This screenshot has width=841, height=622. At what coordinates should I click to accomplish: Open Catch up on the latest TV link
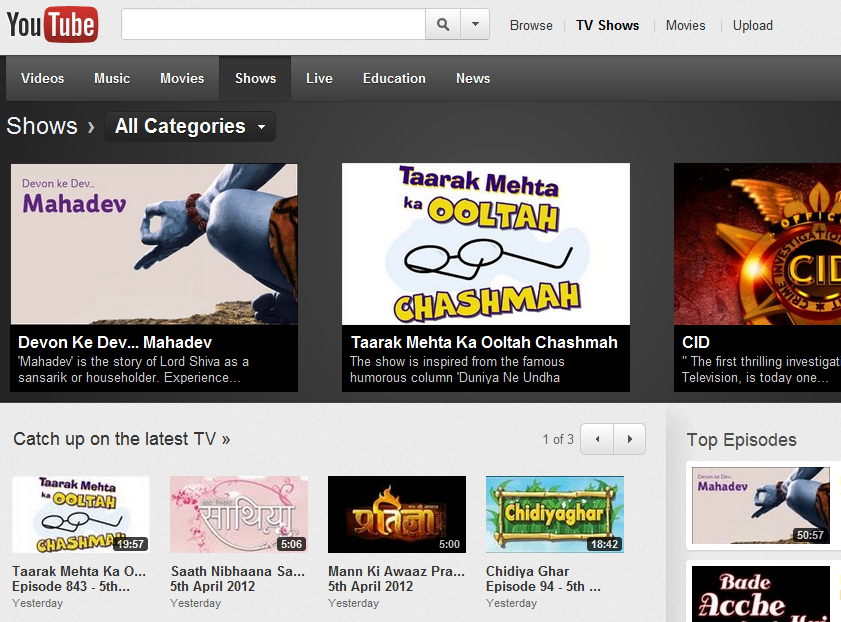click(x=122, y=439)
